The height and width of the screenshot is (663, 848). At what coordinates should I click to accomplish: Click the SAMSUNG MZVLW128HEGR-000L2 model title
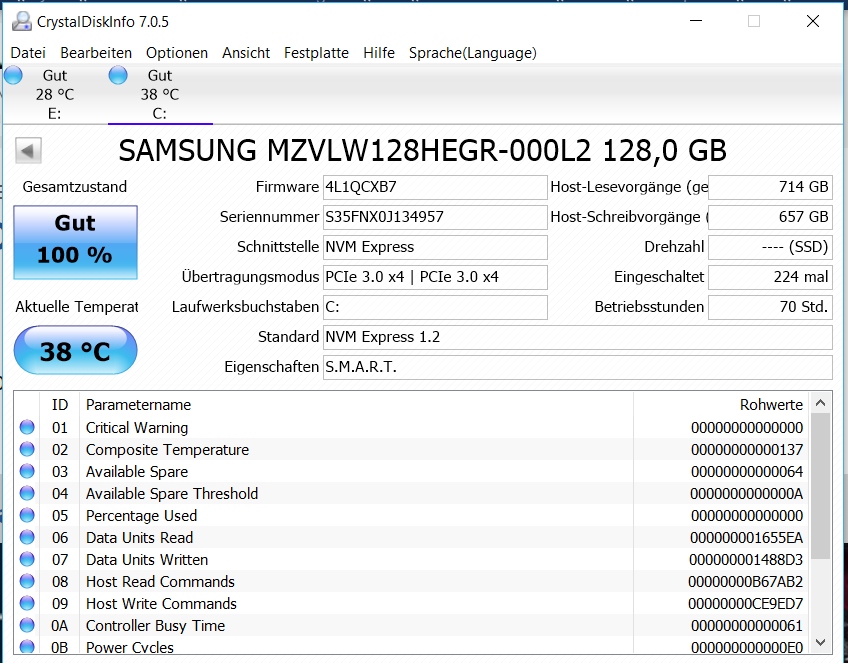coord(422,150)
